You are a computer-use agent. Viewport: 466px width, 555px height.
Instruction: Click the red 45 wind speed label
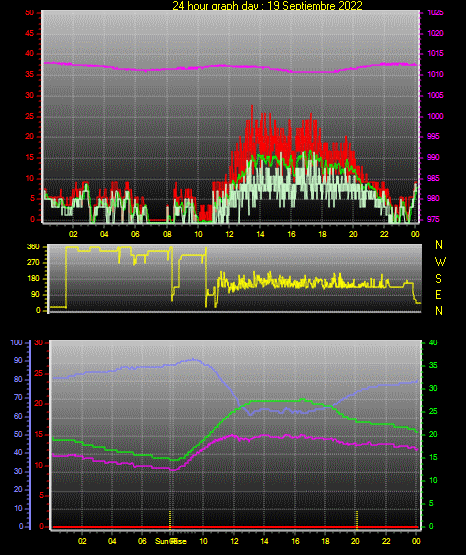30,33
